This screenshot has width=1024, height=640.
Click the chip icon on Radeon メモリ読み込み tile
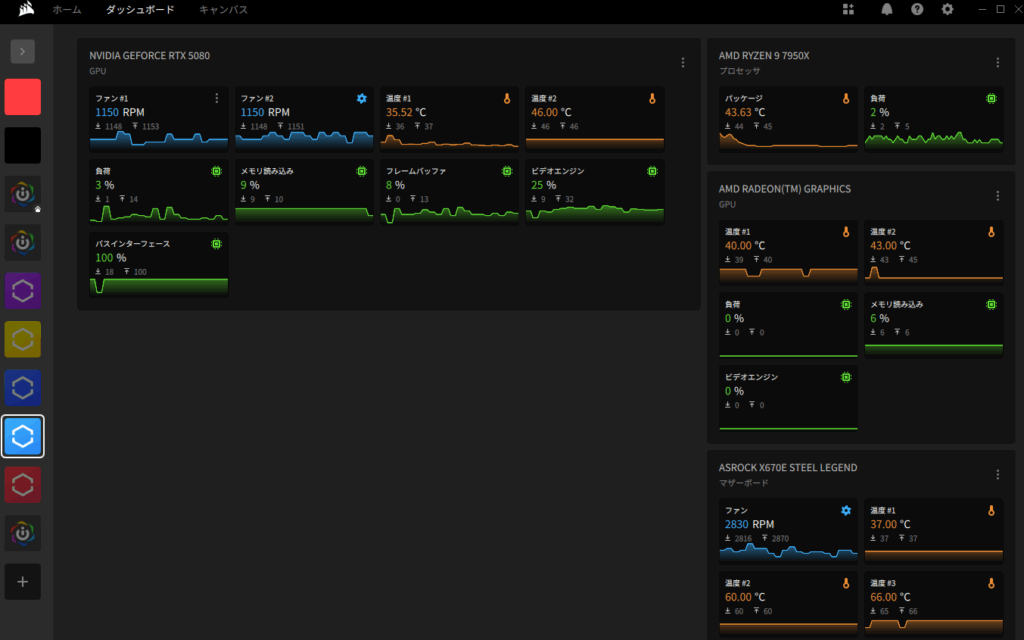991,304
